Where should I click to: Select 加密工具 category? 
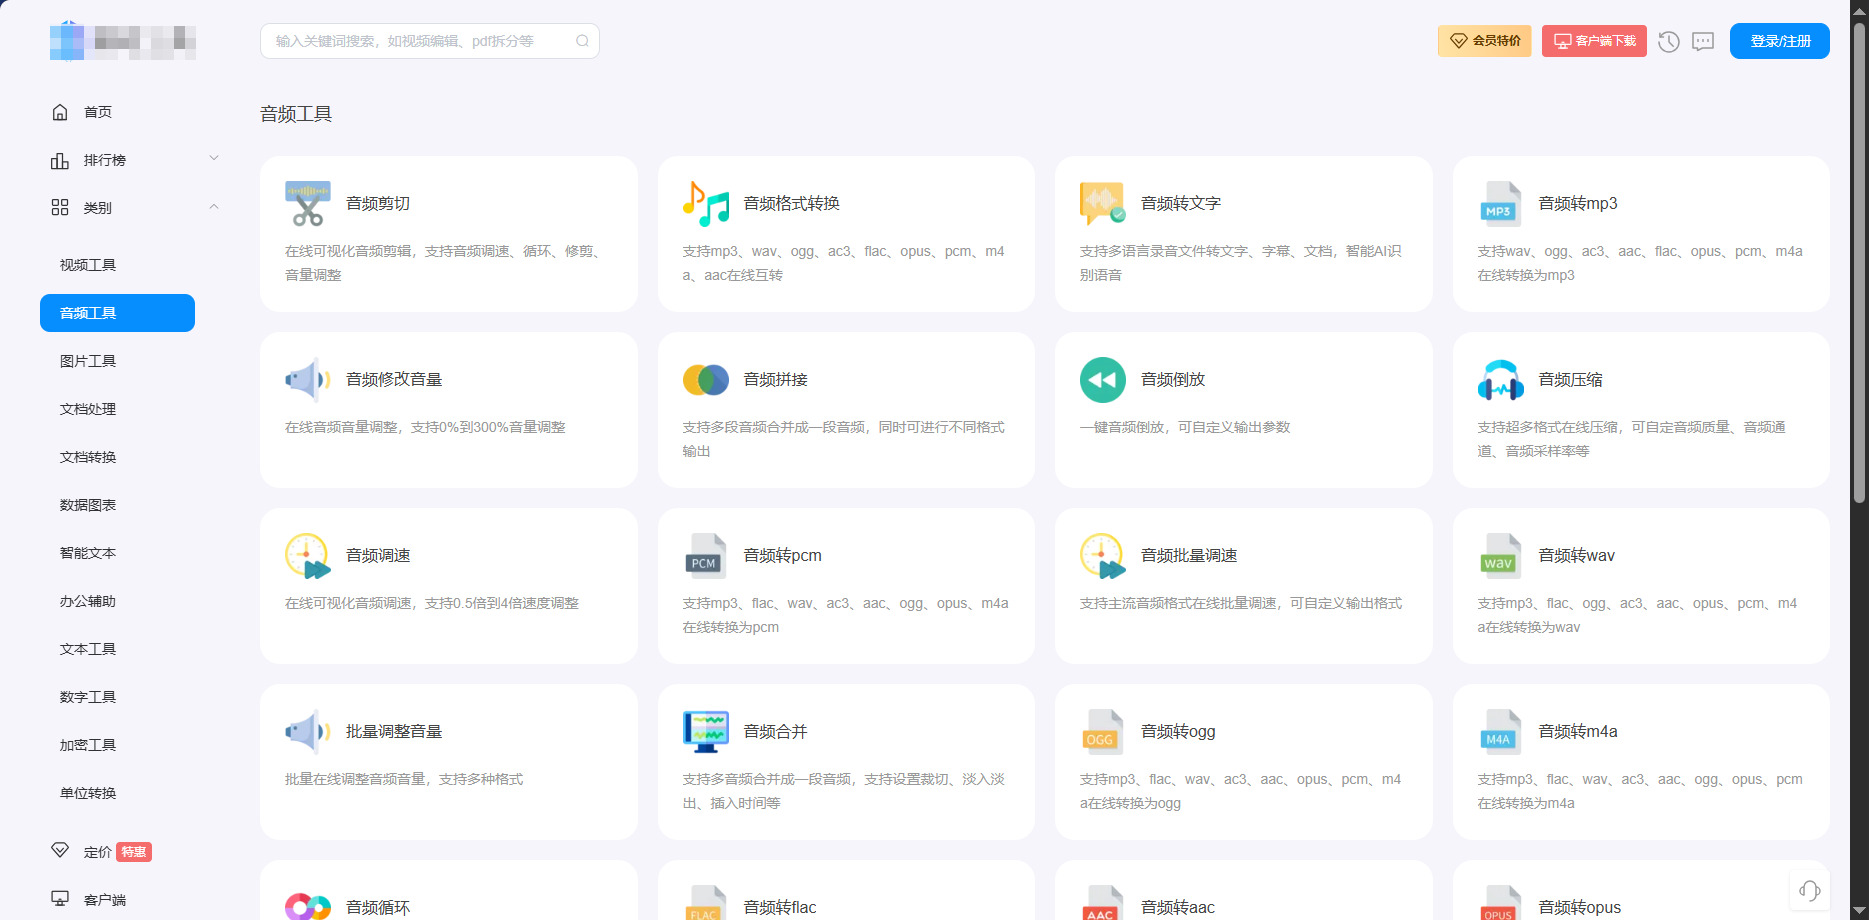(x=88, y=745)
